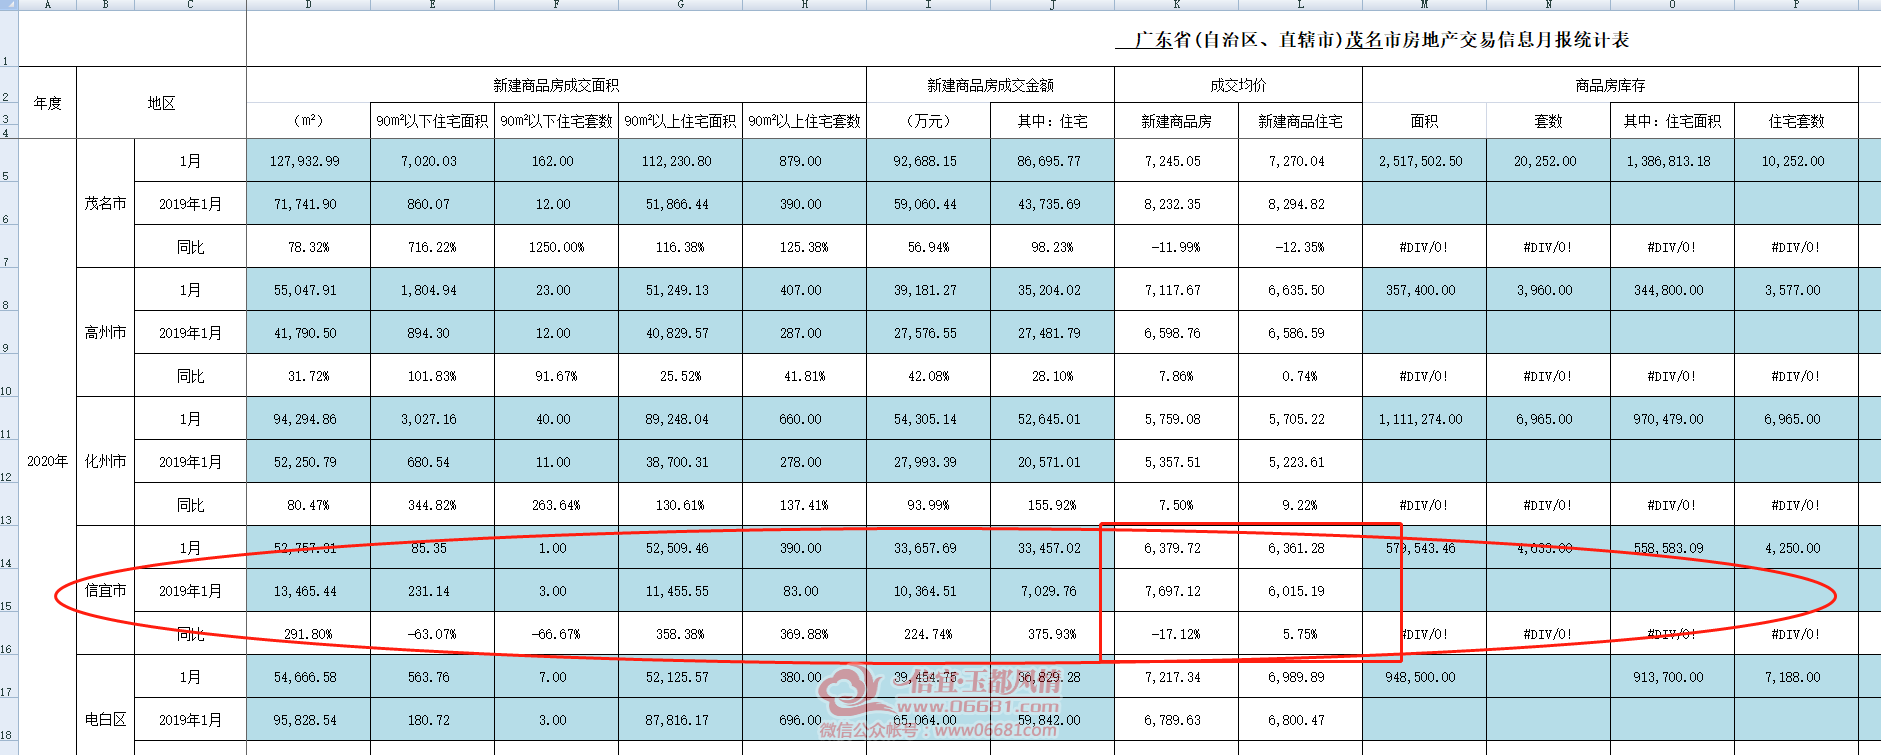Viewport: 1881px width, 755px height.
Task: Click the 成交均价 header cell
Action: [x=1238, y=85]
